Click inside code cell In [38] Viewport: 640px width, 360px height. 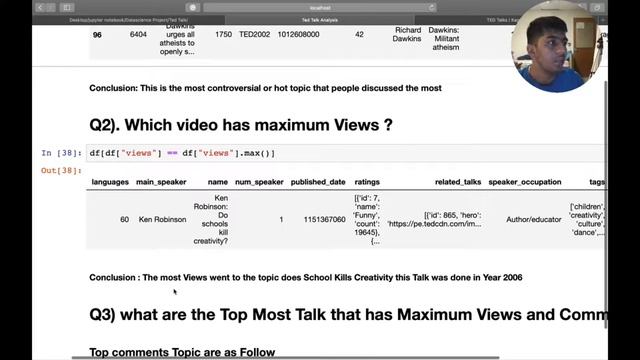[x=345, y=153]
